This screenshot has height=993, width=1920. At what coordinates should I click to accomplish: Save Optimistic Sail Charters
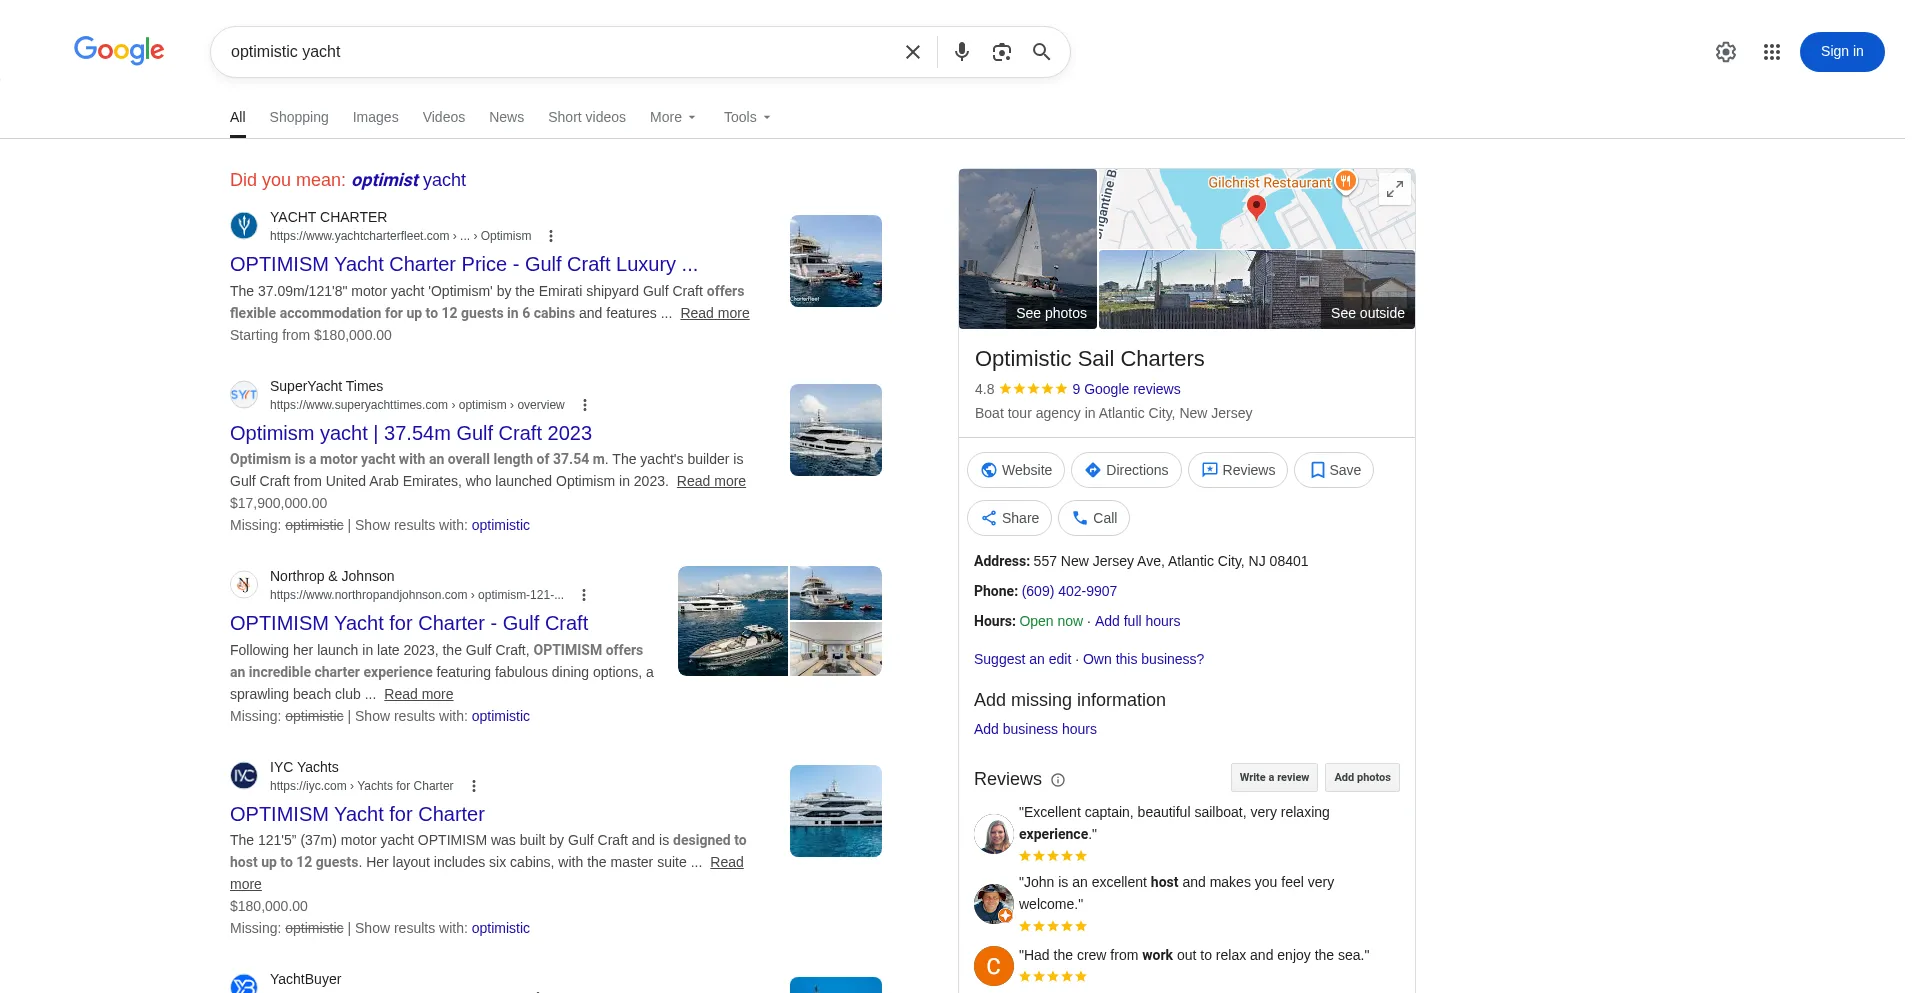click(x=1334, y=470)
